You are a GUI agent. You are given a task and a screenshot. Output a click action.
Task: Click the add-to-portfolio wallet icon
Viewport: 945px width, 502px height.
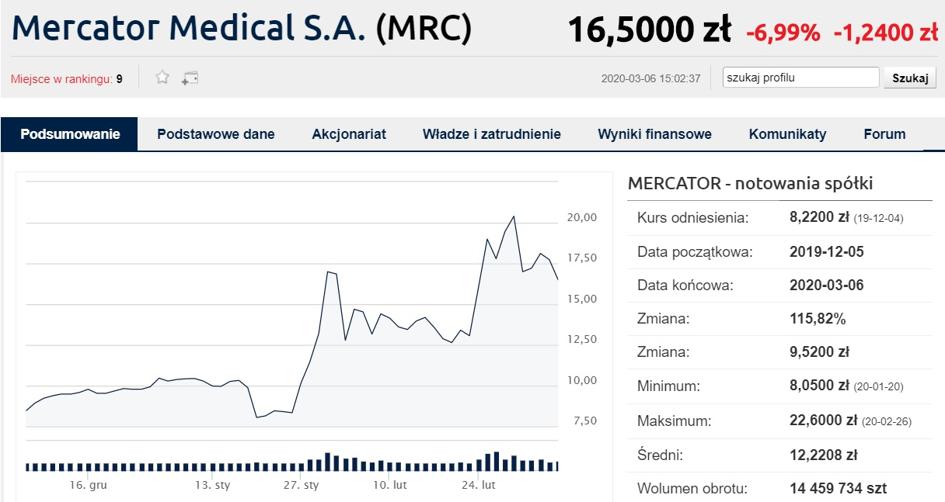tap(189, 78)
